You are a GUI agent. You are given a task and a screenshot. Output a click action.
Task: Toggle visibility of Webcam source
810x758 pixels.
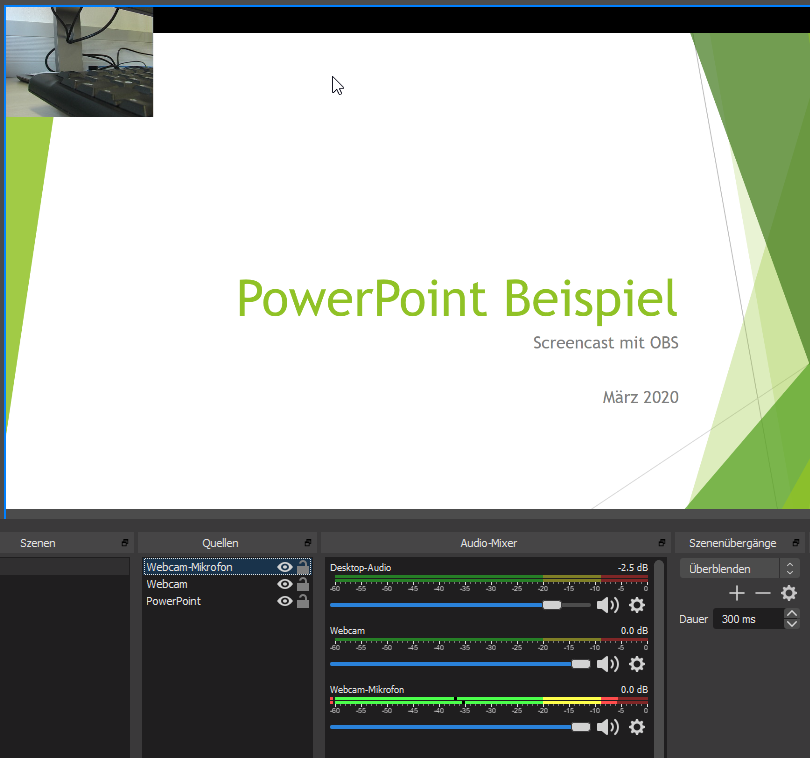[x=285, y=585]
